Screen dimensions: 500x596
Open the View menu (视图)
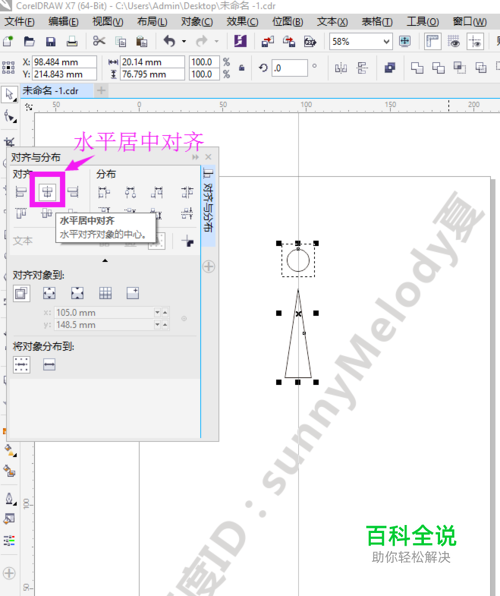coord(108,22)
